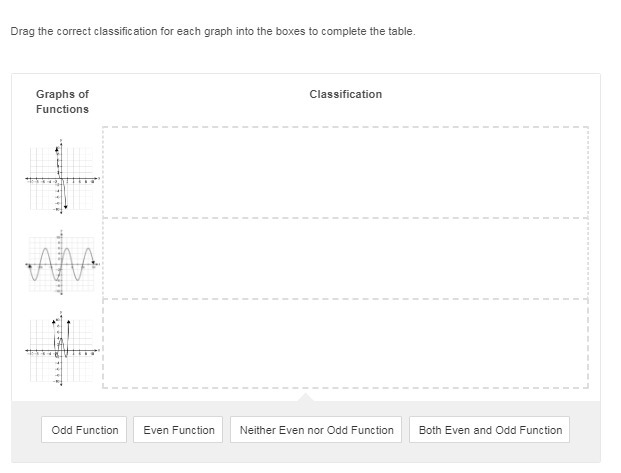Click the drag instruction sentence at the top
This screenshot has height=473, width=621.
coord(212,31)
